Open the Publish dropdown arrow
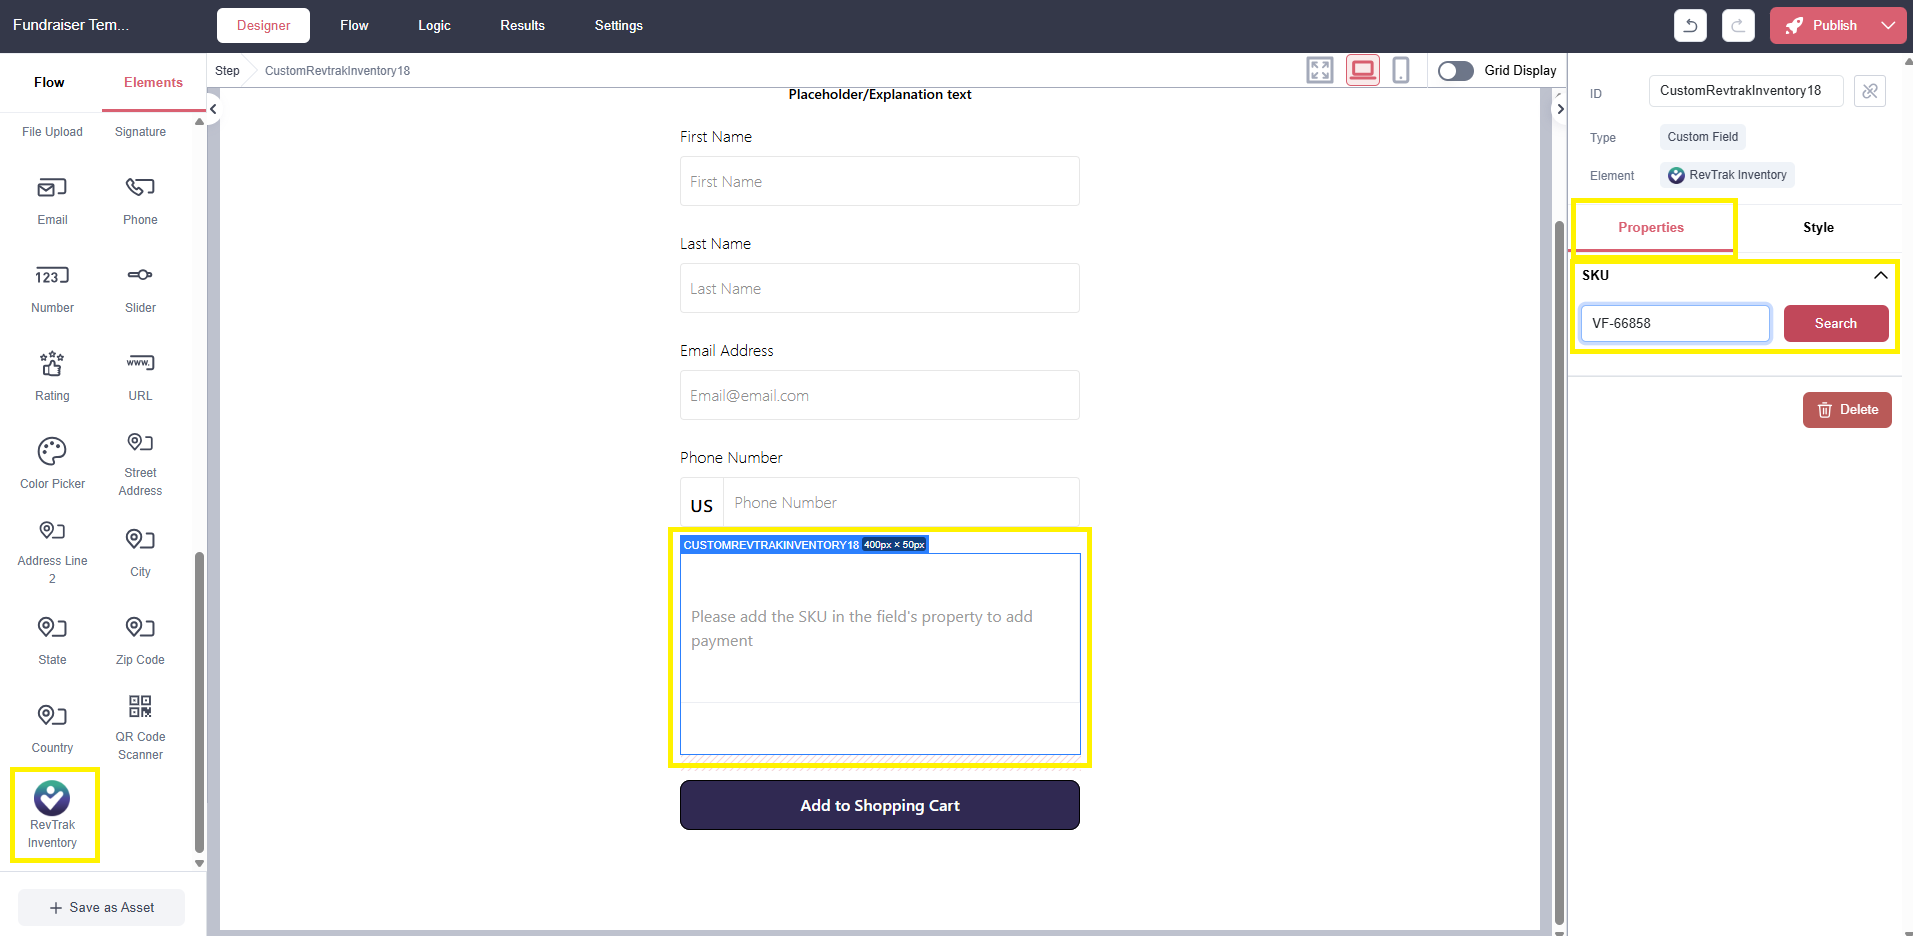Image resolution: width=1913 pixels, height=936 pixels. (x=1888, y=25)
